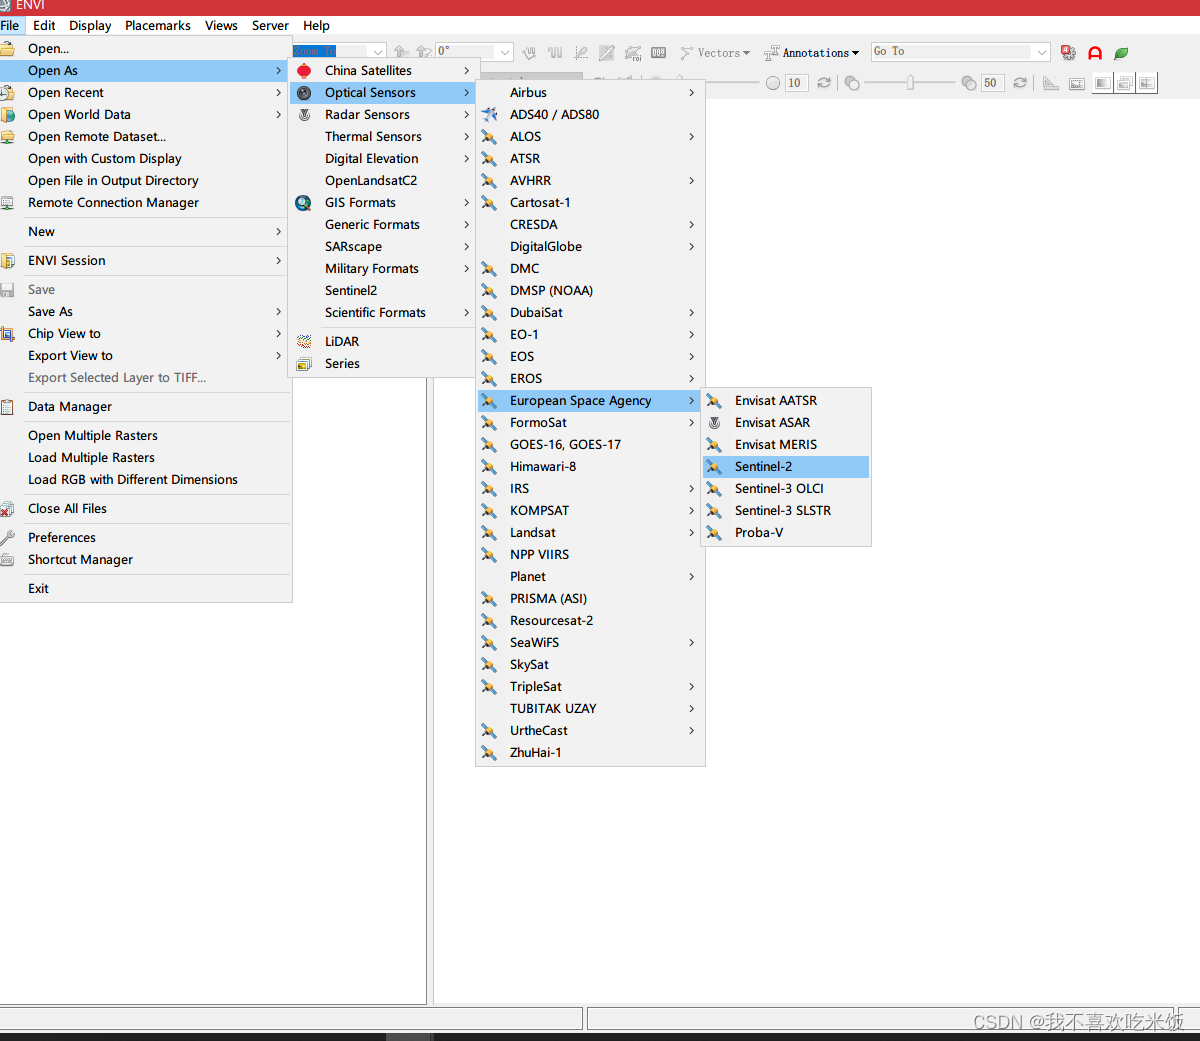Select Chip View to submenu
Viewport: 1200px width, 1041px height.
[146, 333]
